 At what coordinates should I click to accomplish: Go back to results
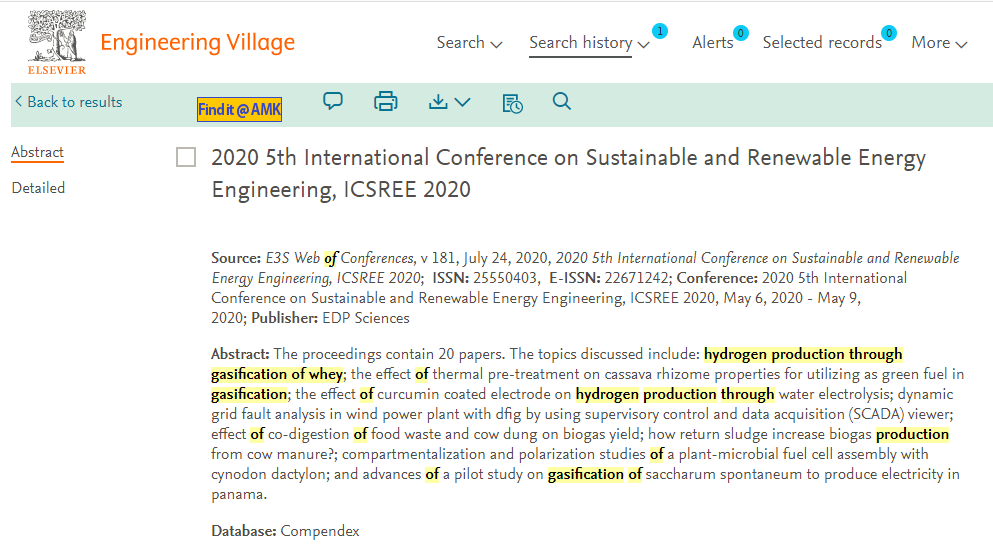coord(68,102)
